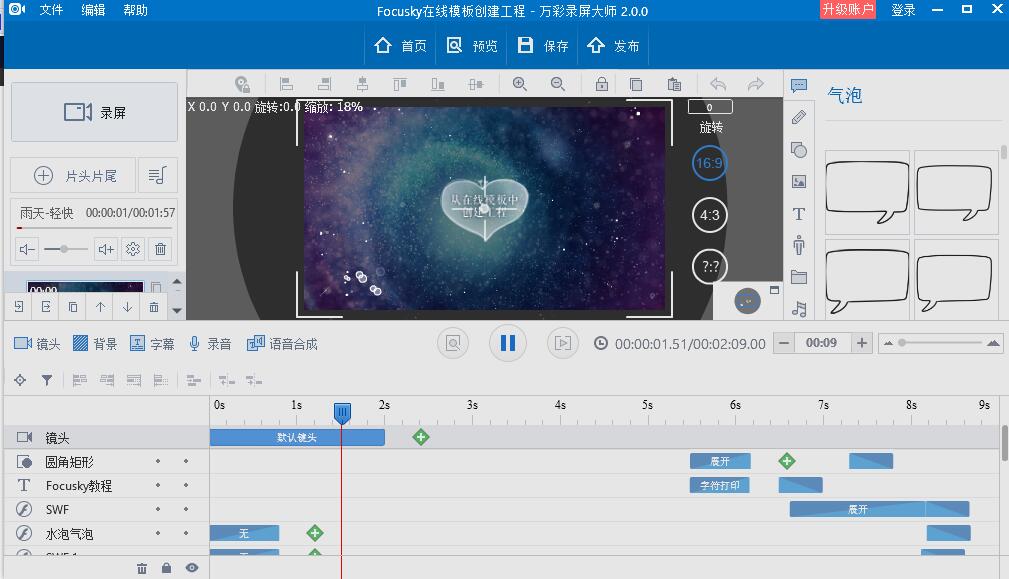The height and width of the screenshot is (579, 1009).
Task: Select the 4:3 aspect ratio
Action: pyautogui.click(x=709, y=215)
